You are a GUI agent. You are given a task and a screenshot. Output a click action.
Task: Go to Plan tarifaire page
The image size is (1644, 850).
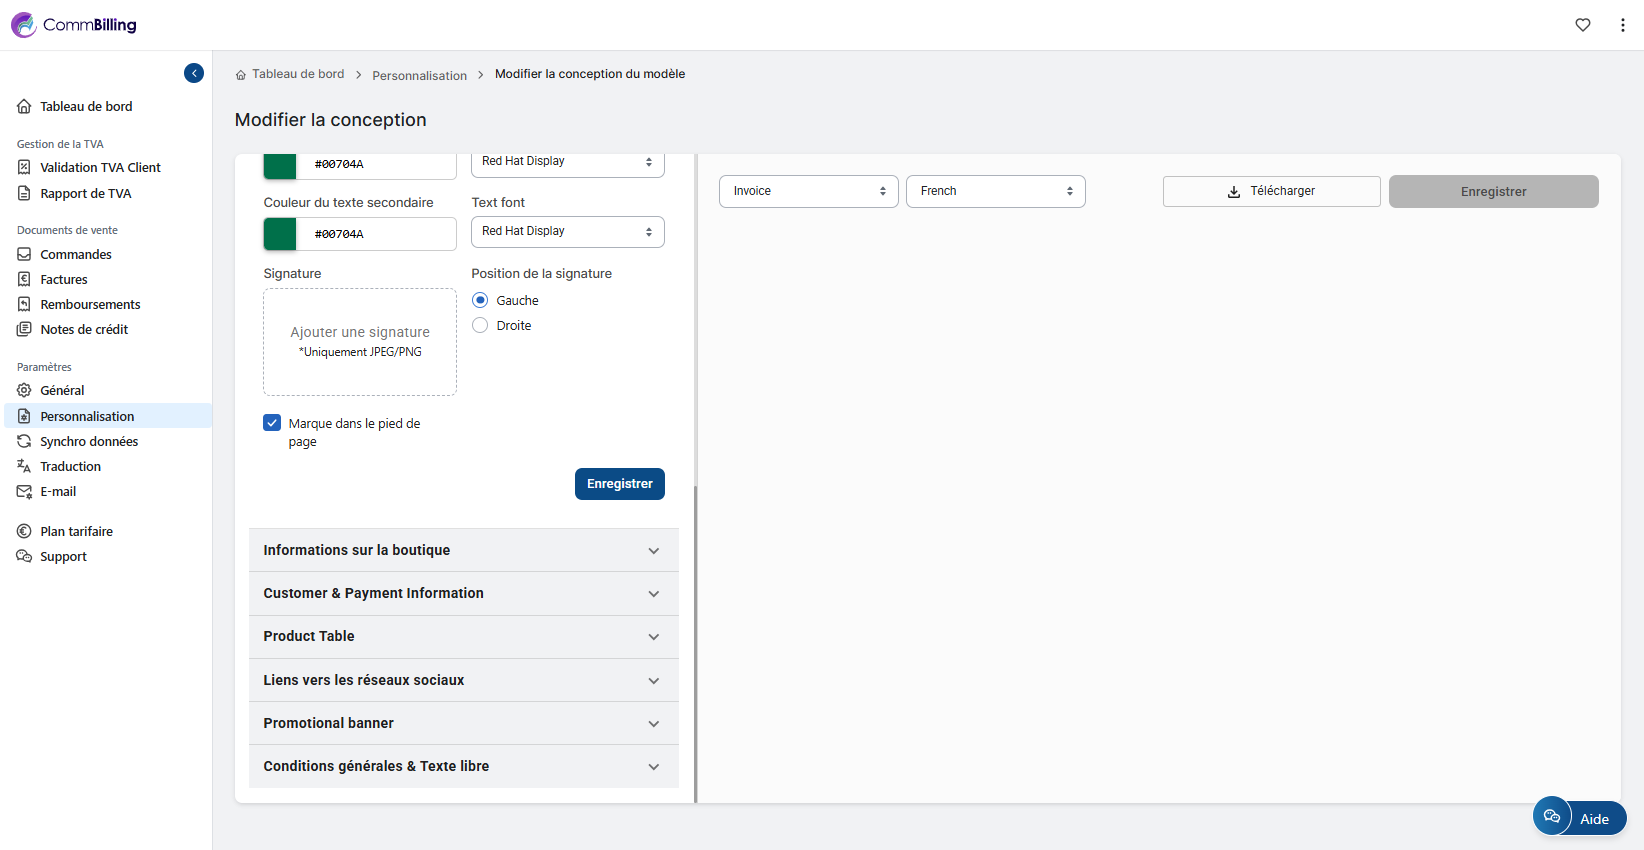tap(76, 531)
